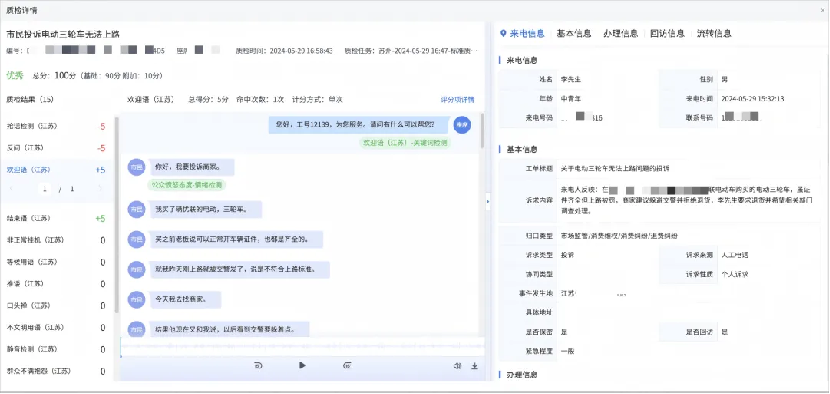Click the message about 电动三轮车 purchase
This screenshot has width=830, height=394.
(205, 209)
